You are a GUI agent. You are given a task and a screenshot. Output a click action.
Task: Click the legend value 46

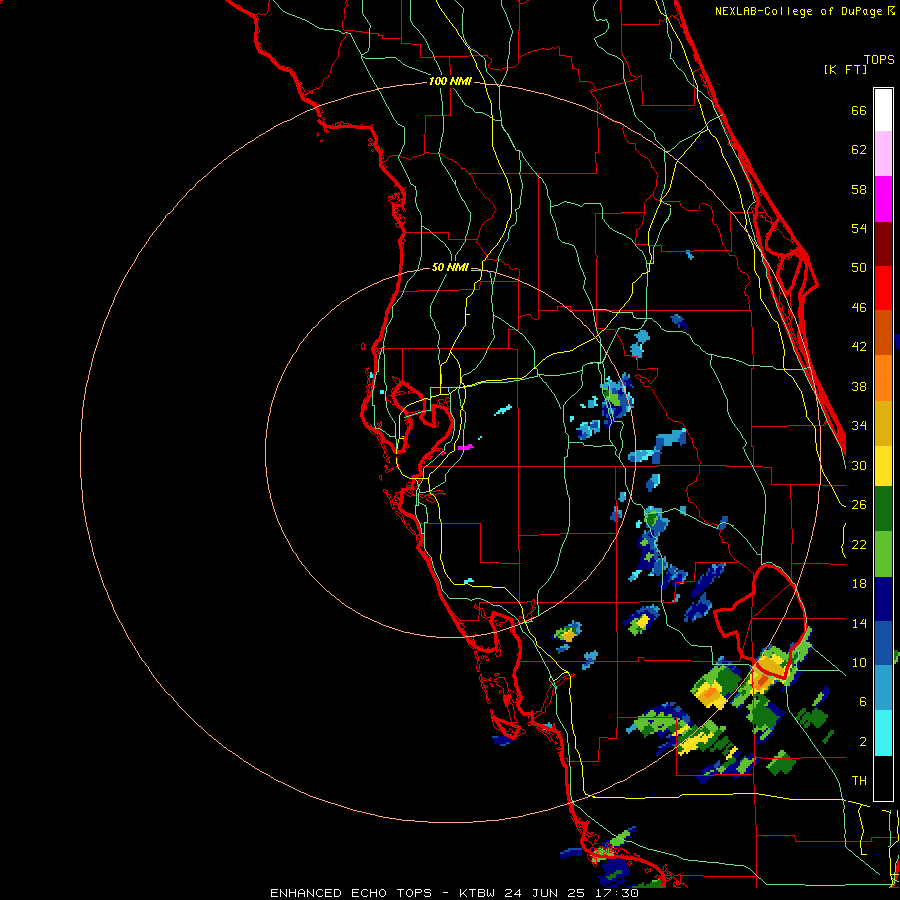tap(859, 308)
